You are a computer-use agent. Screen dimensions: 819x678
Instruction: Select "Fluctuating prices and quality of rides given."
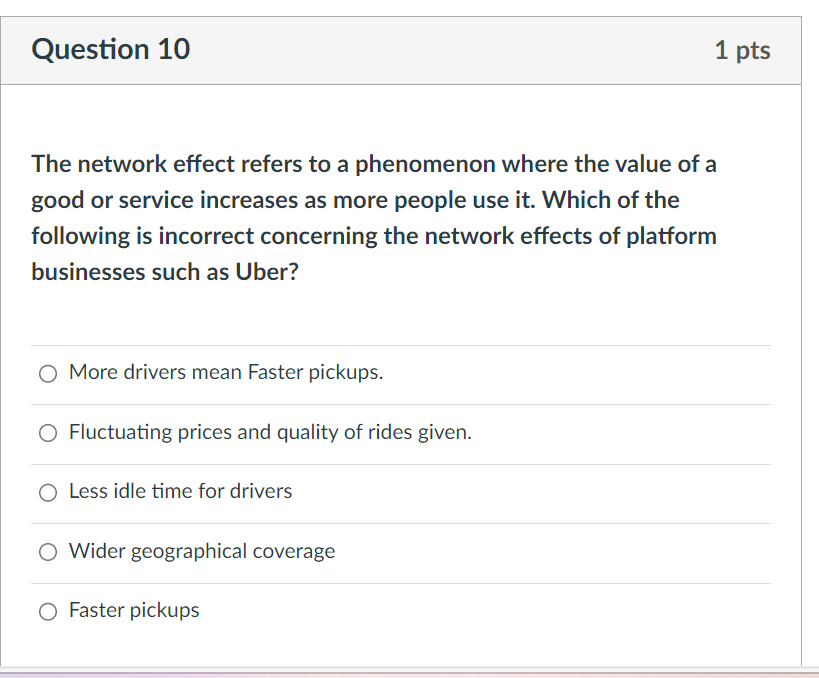pos(47,432)
